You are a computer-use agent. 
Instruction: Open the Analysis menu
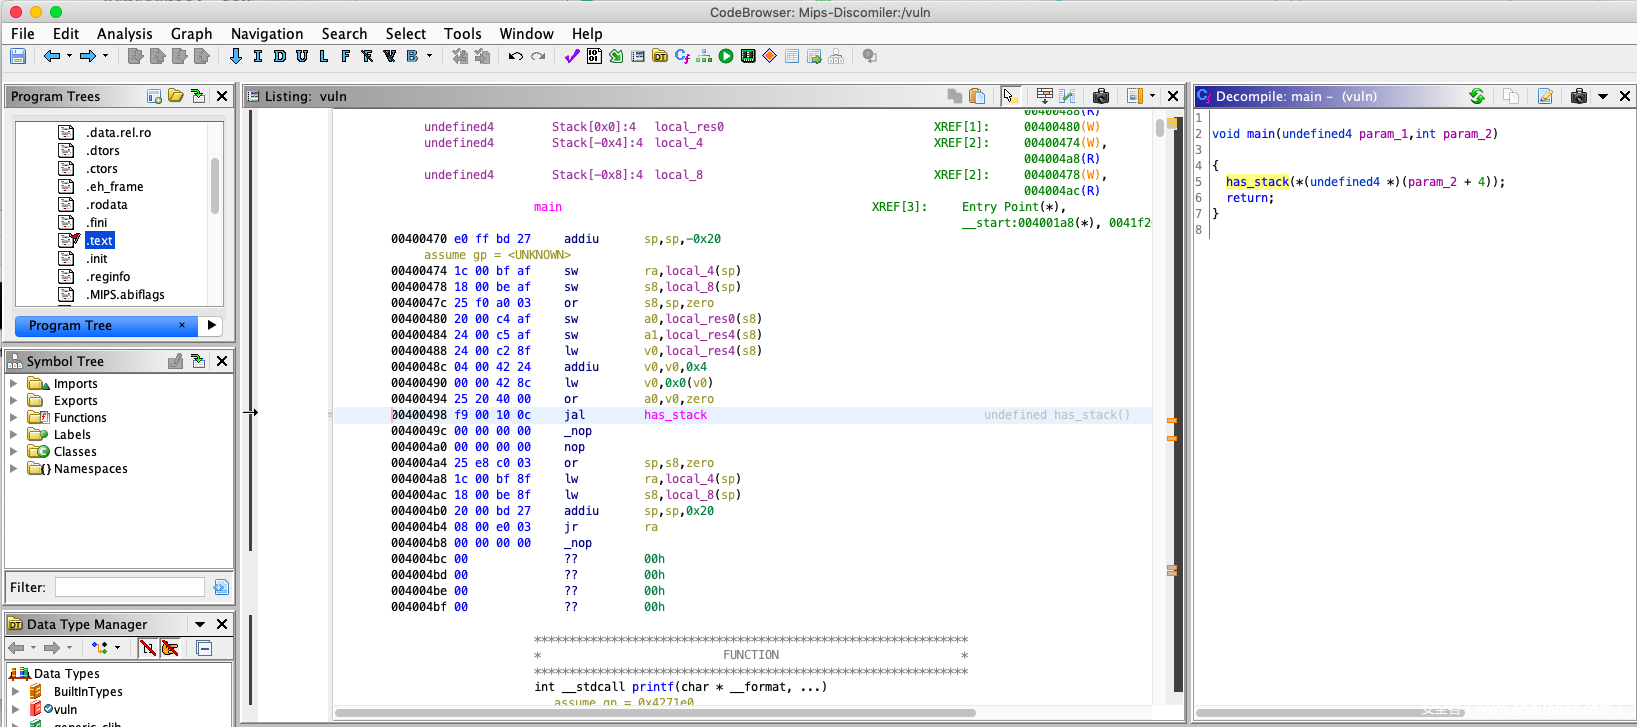point(124,34)
